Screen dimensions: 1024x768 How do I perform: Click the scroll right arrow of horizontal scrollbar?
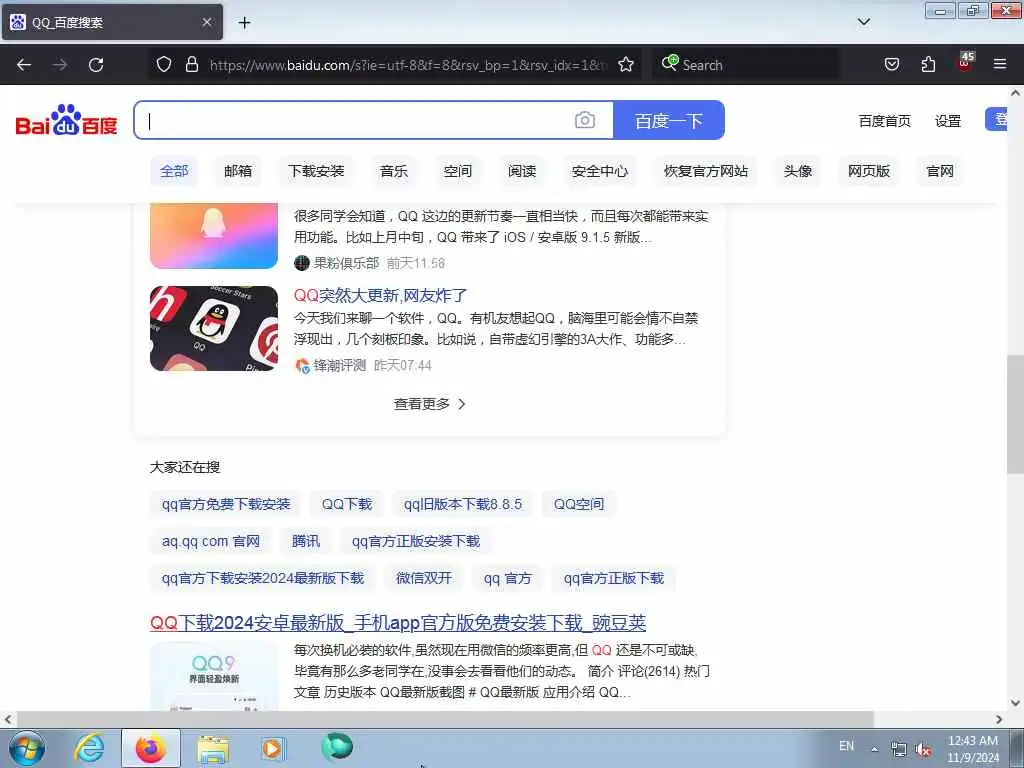(x=999, y=719)
